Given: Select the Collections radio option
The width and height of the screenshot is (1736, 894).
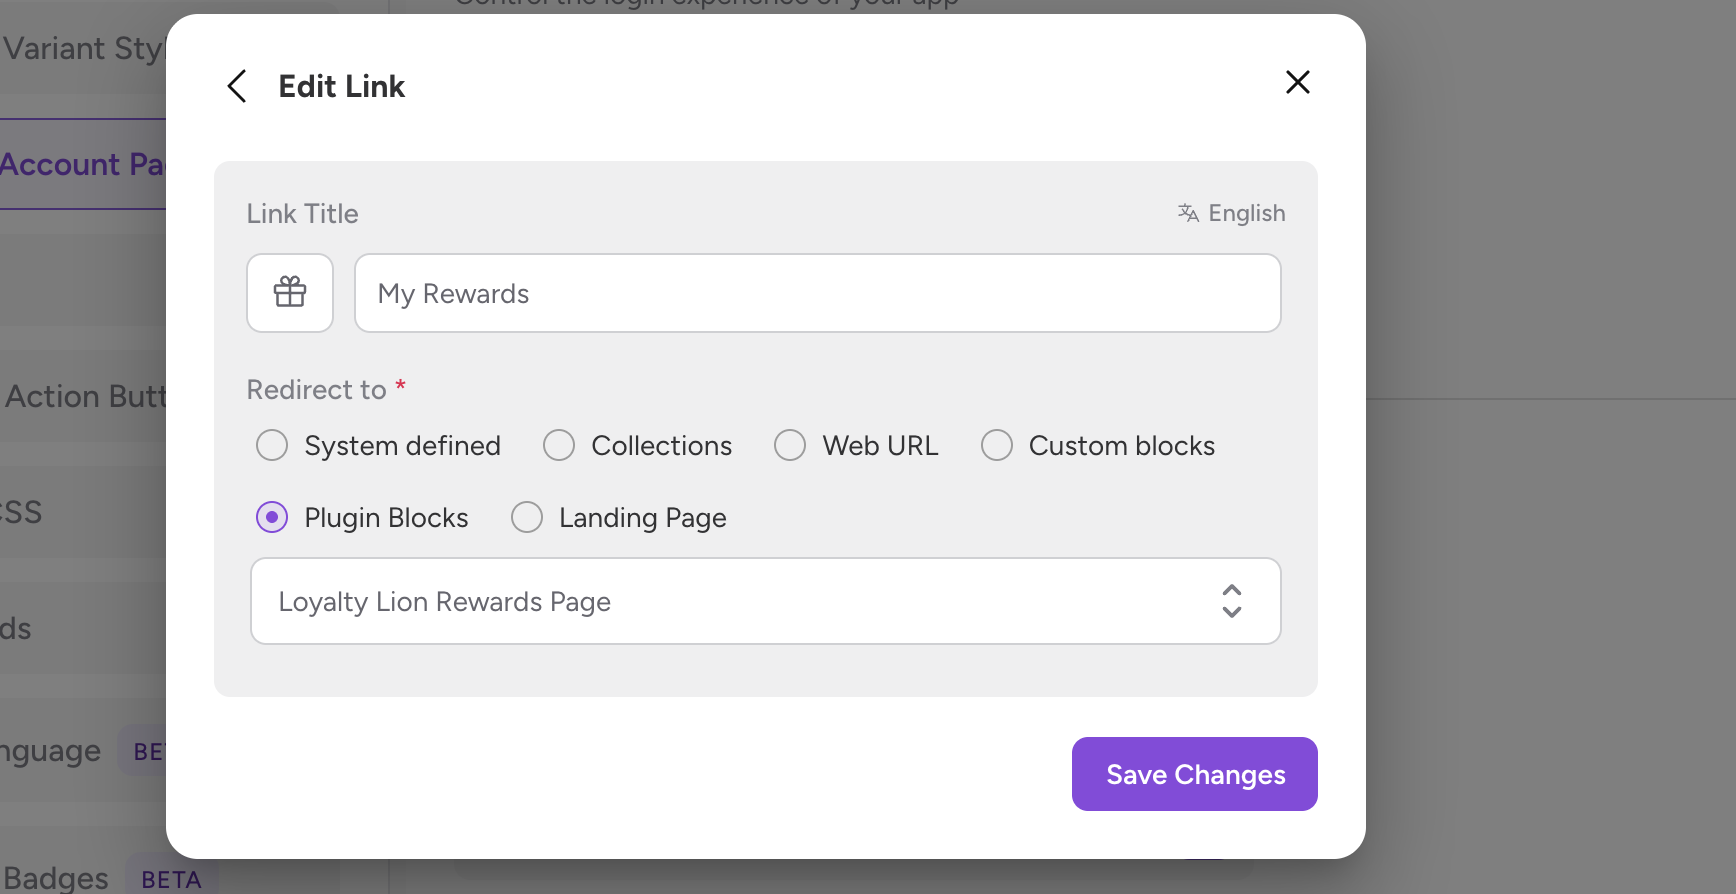Looking at the screenshot, I should tap(559, 445).
